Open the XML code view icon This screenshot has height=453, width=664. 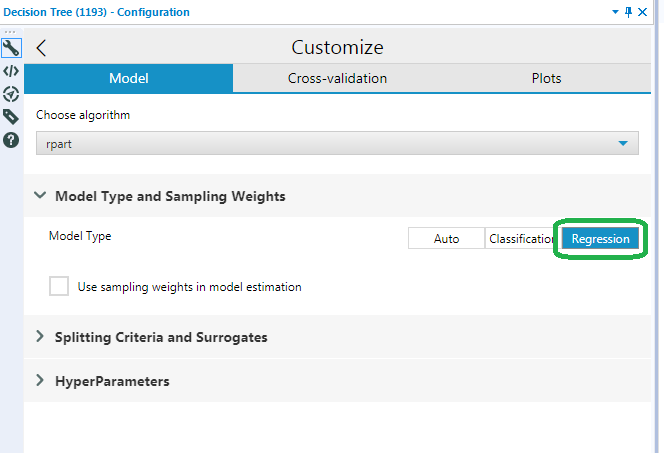tap(11, 71)
